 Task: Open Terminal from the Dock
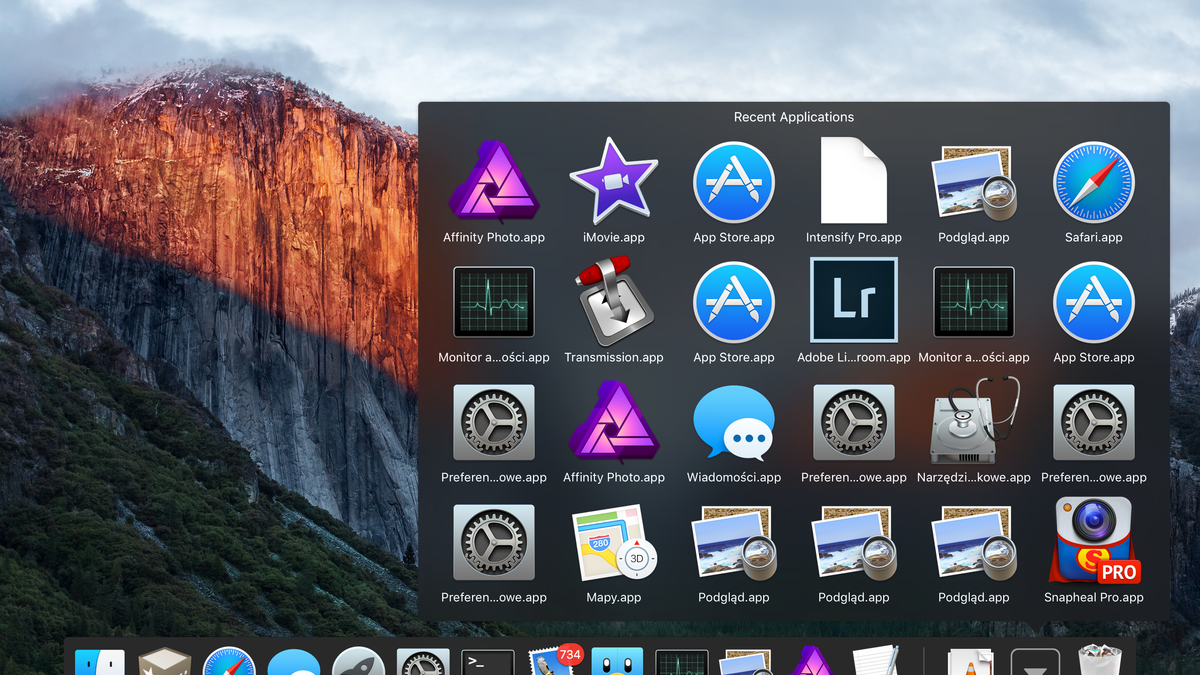488,662
